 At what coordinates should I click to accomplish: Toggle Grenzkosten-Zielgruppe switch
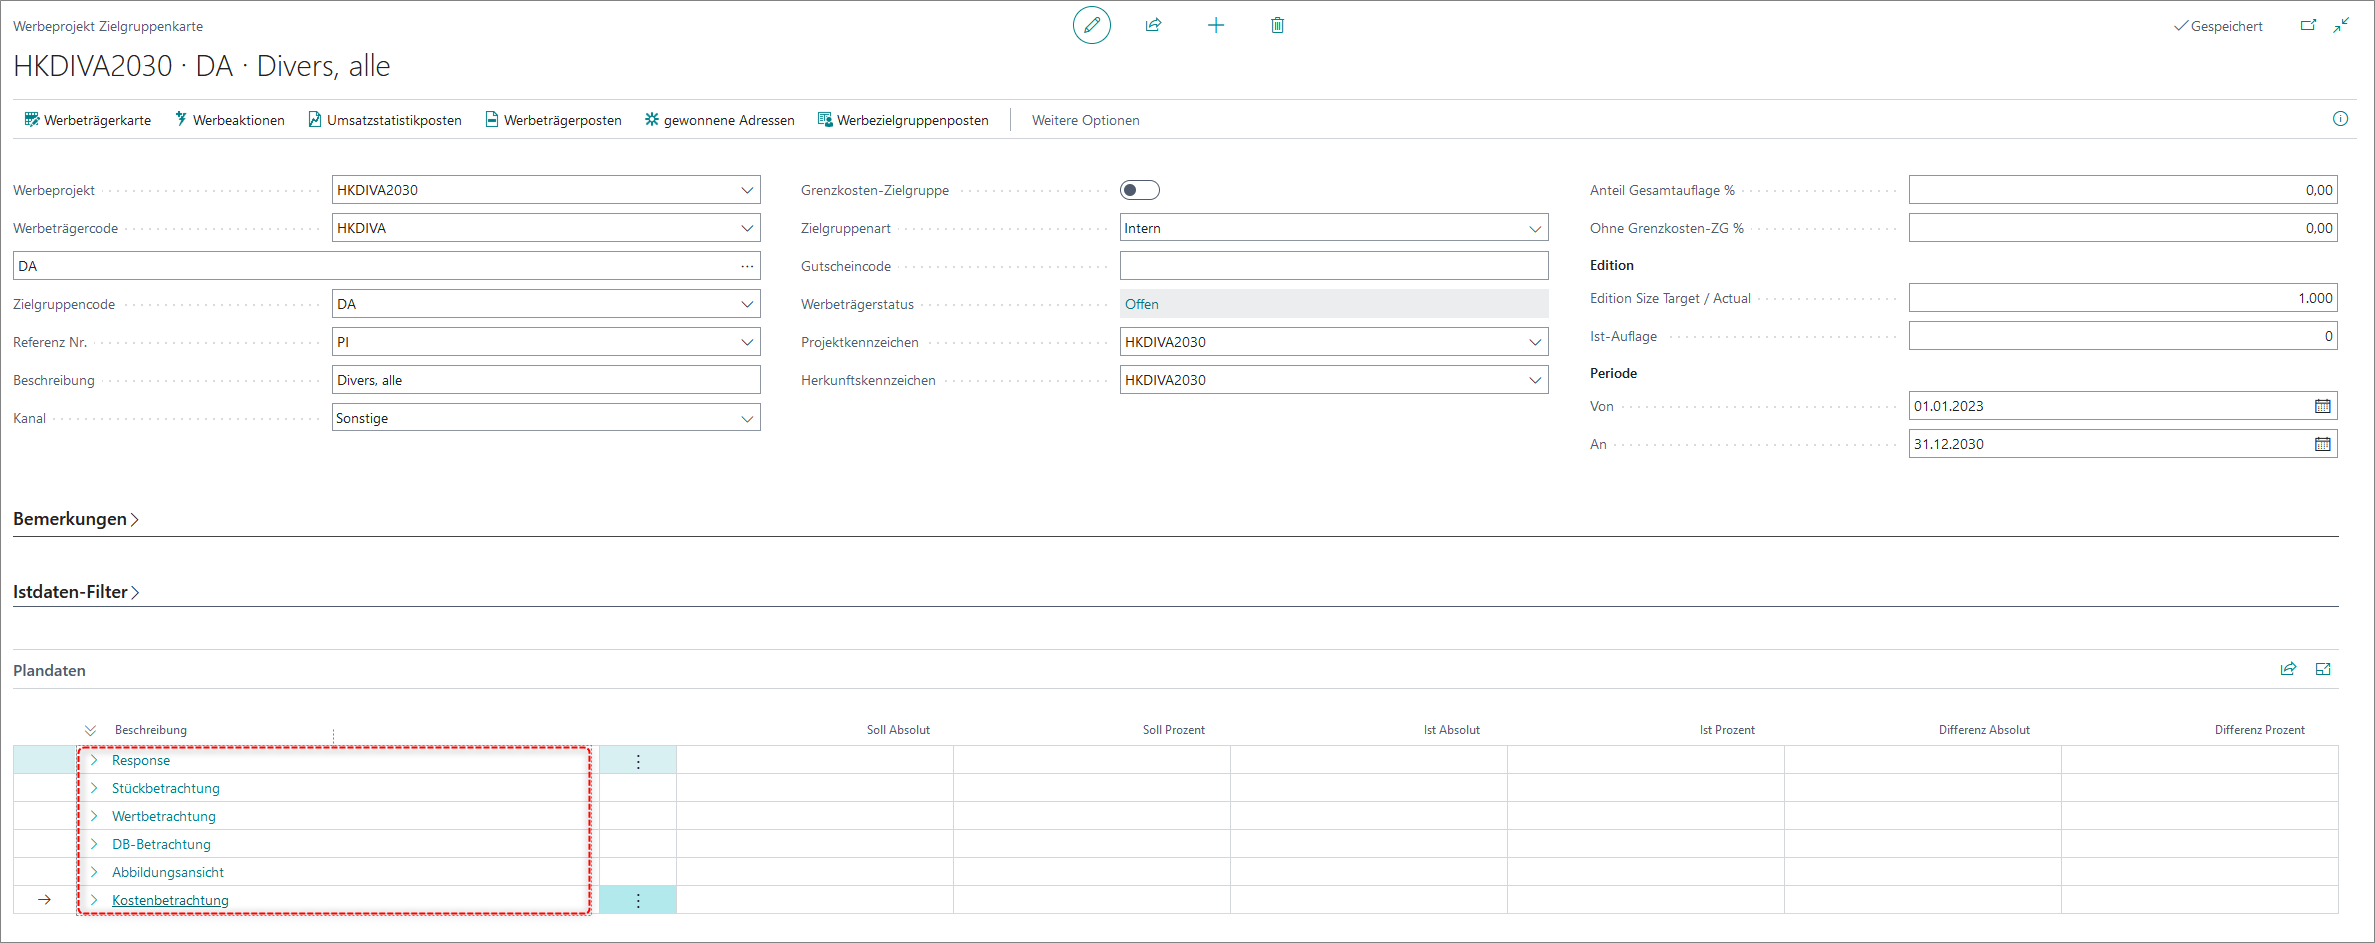(x=1139, y=190)
